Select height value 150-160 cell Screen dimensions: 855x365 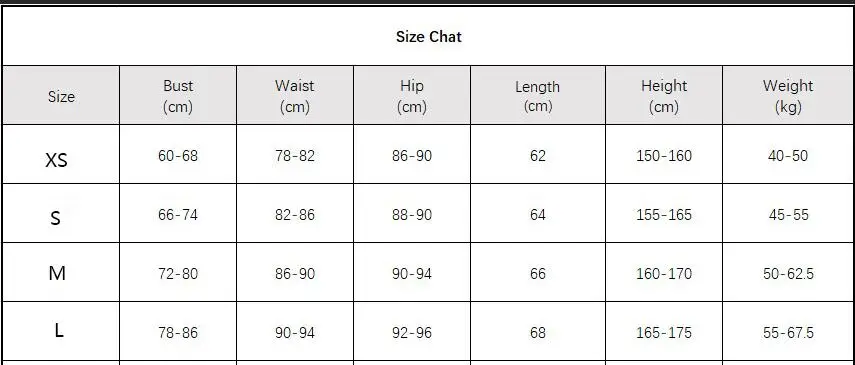point(664,154)
